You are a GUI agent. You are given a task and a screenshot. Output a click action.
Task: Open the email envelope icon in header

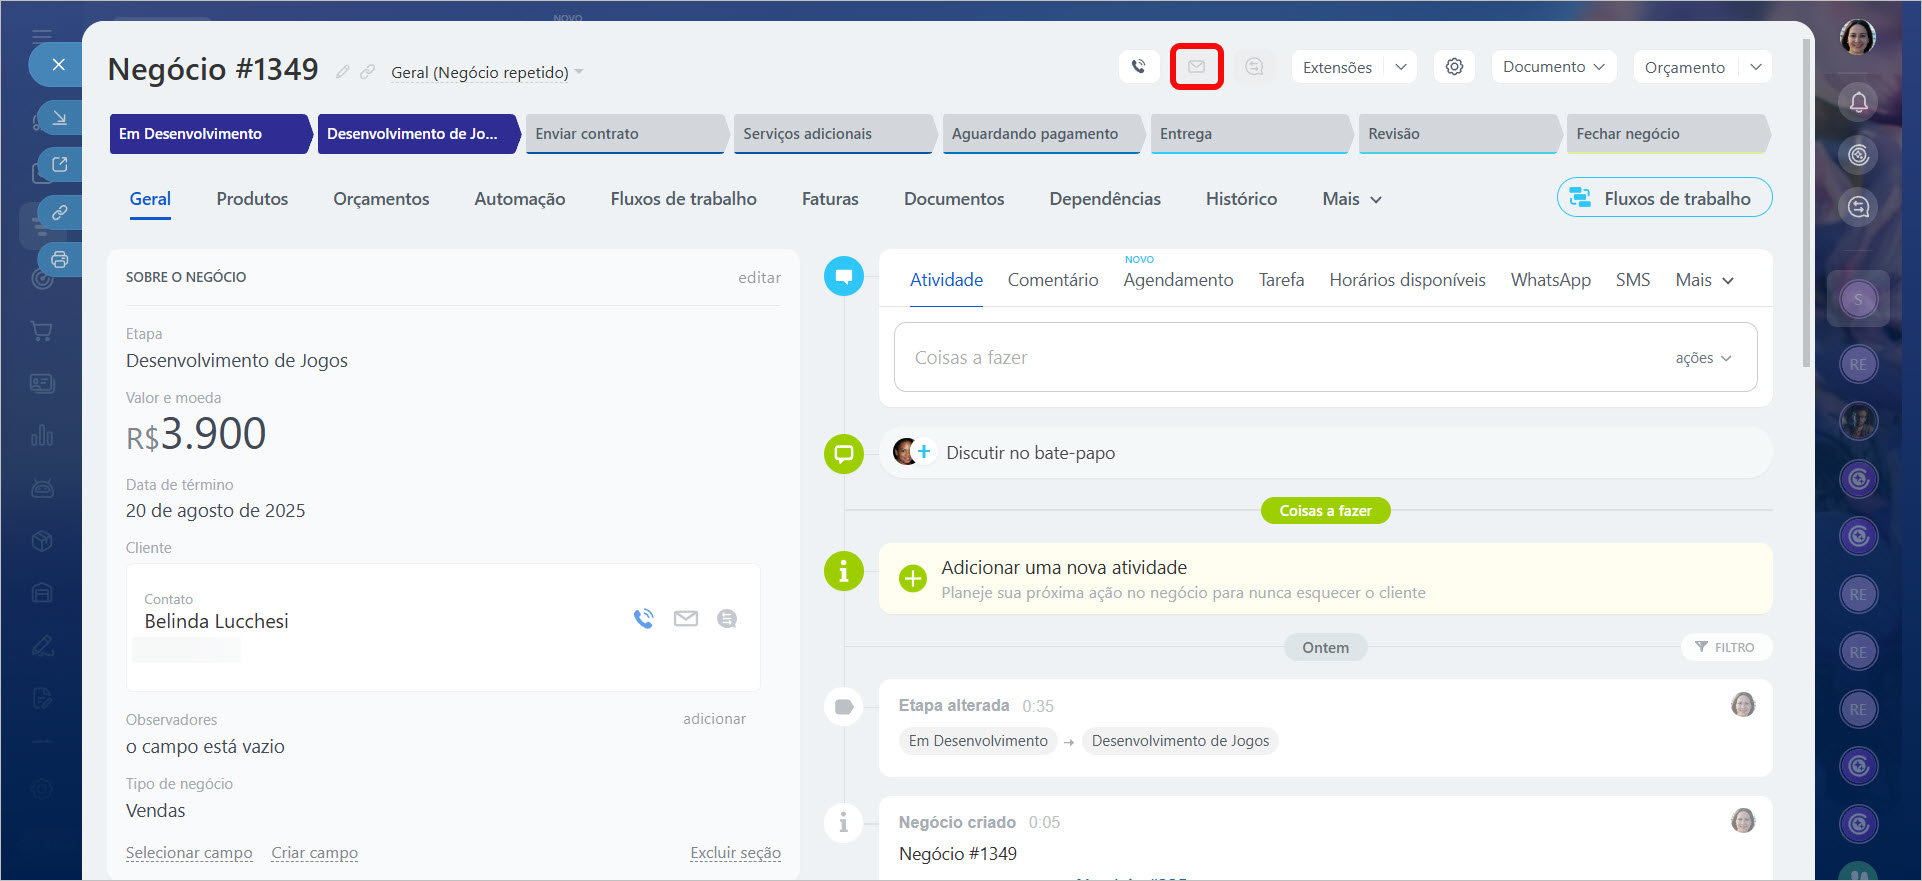click(1196, 67)
